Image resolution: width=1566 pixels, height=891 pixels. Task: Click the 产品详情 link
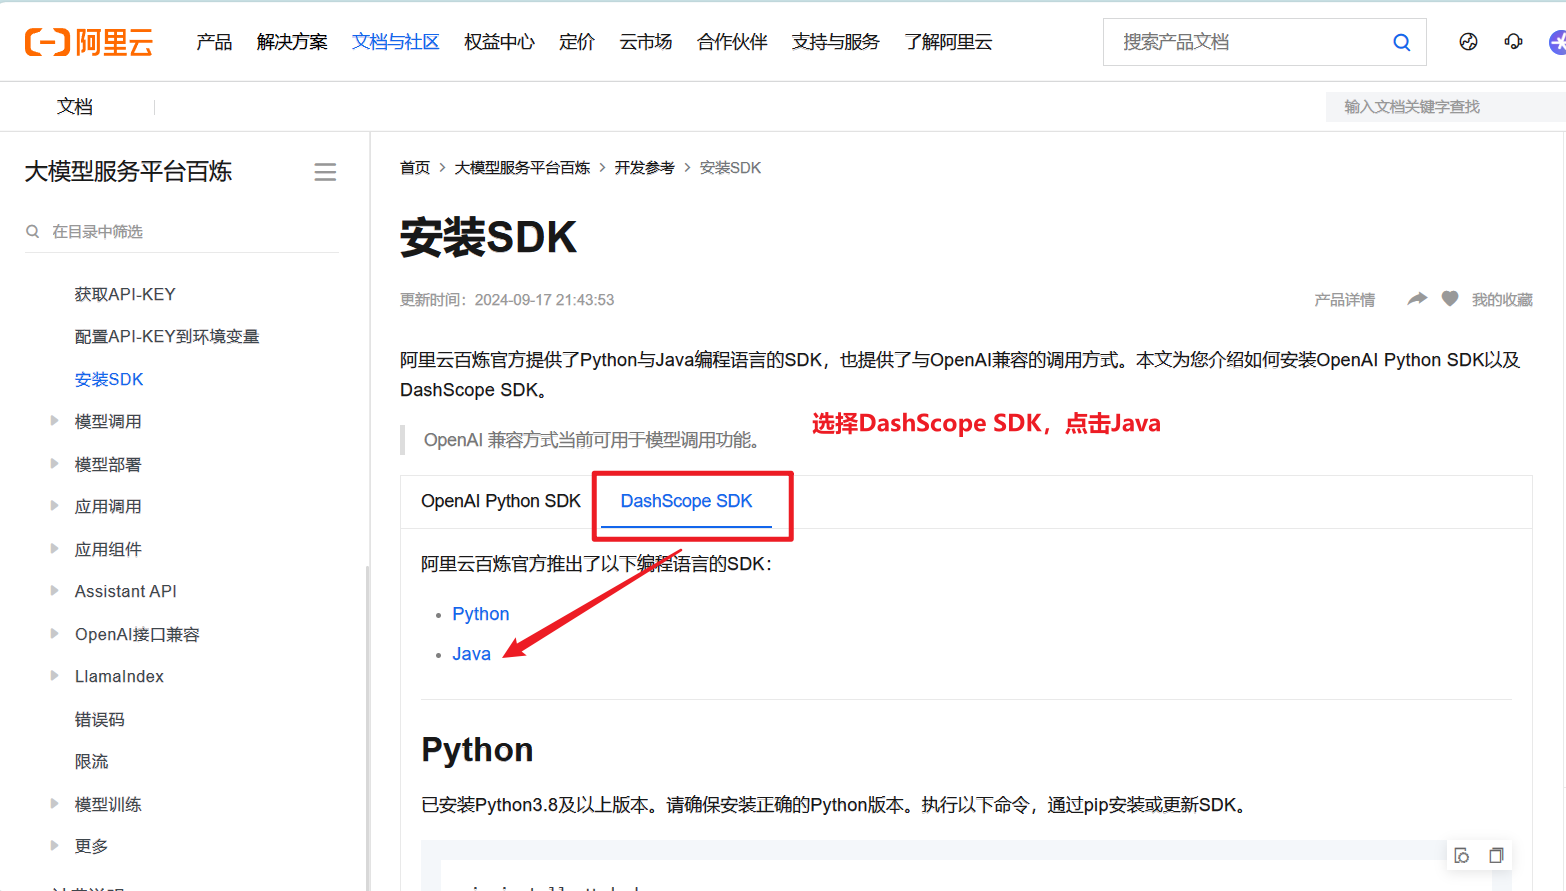pos(1344,300)
